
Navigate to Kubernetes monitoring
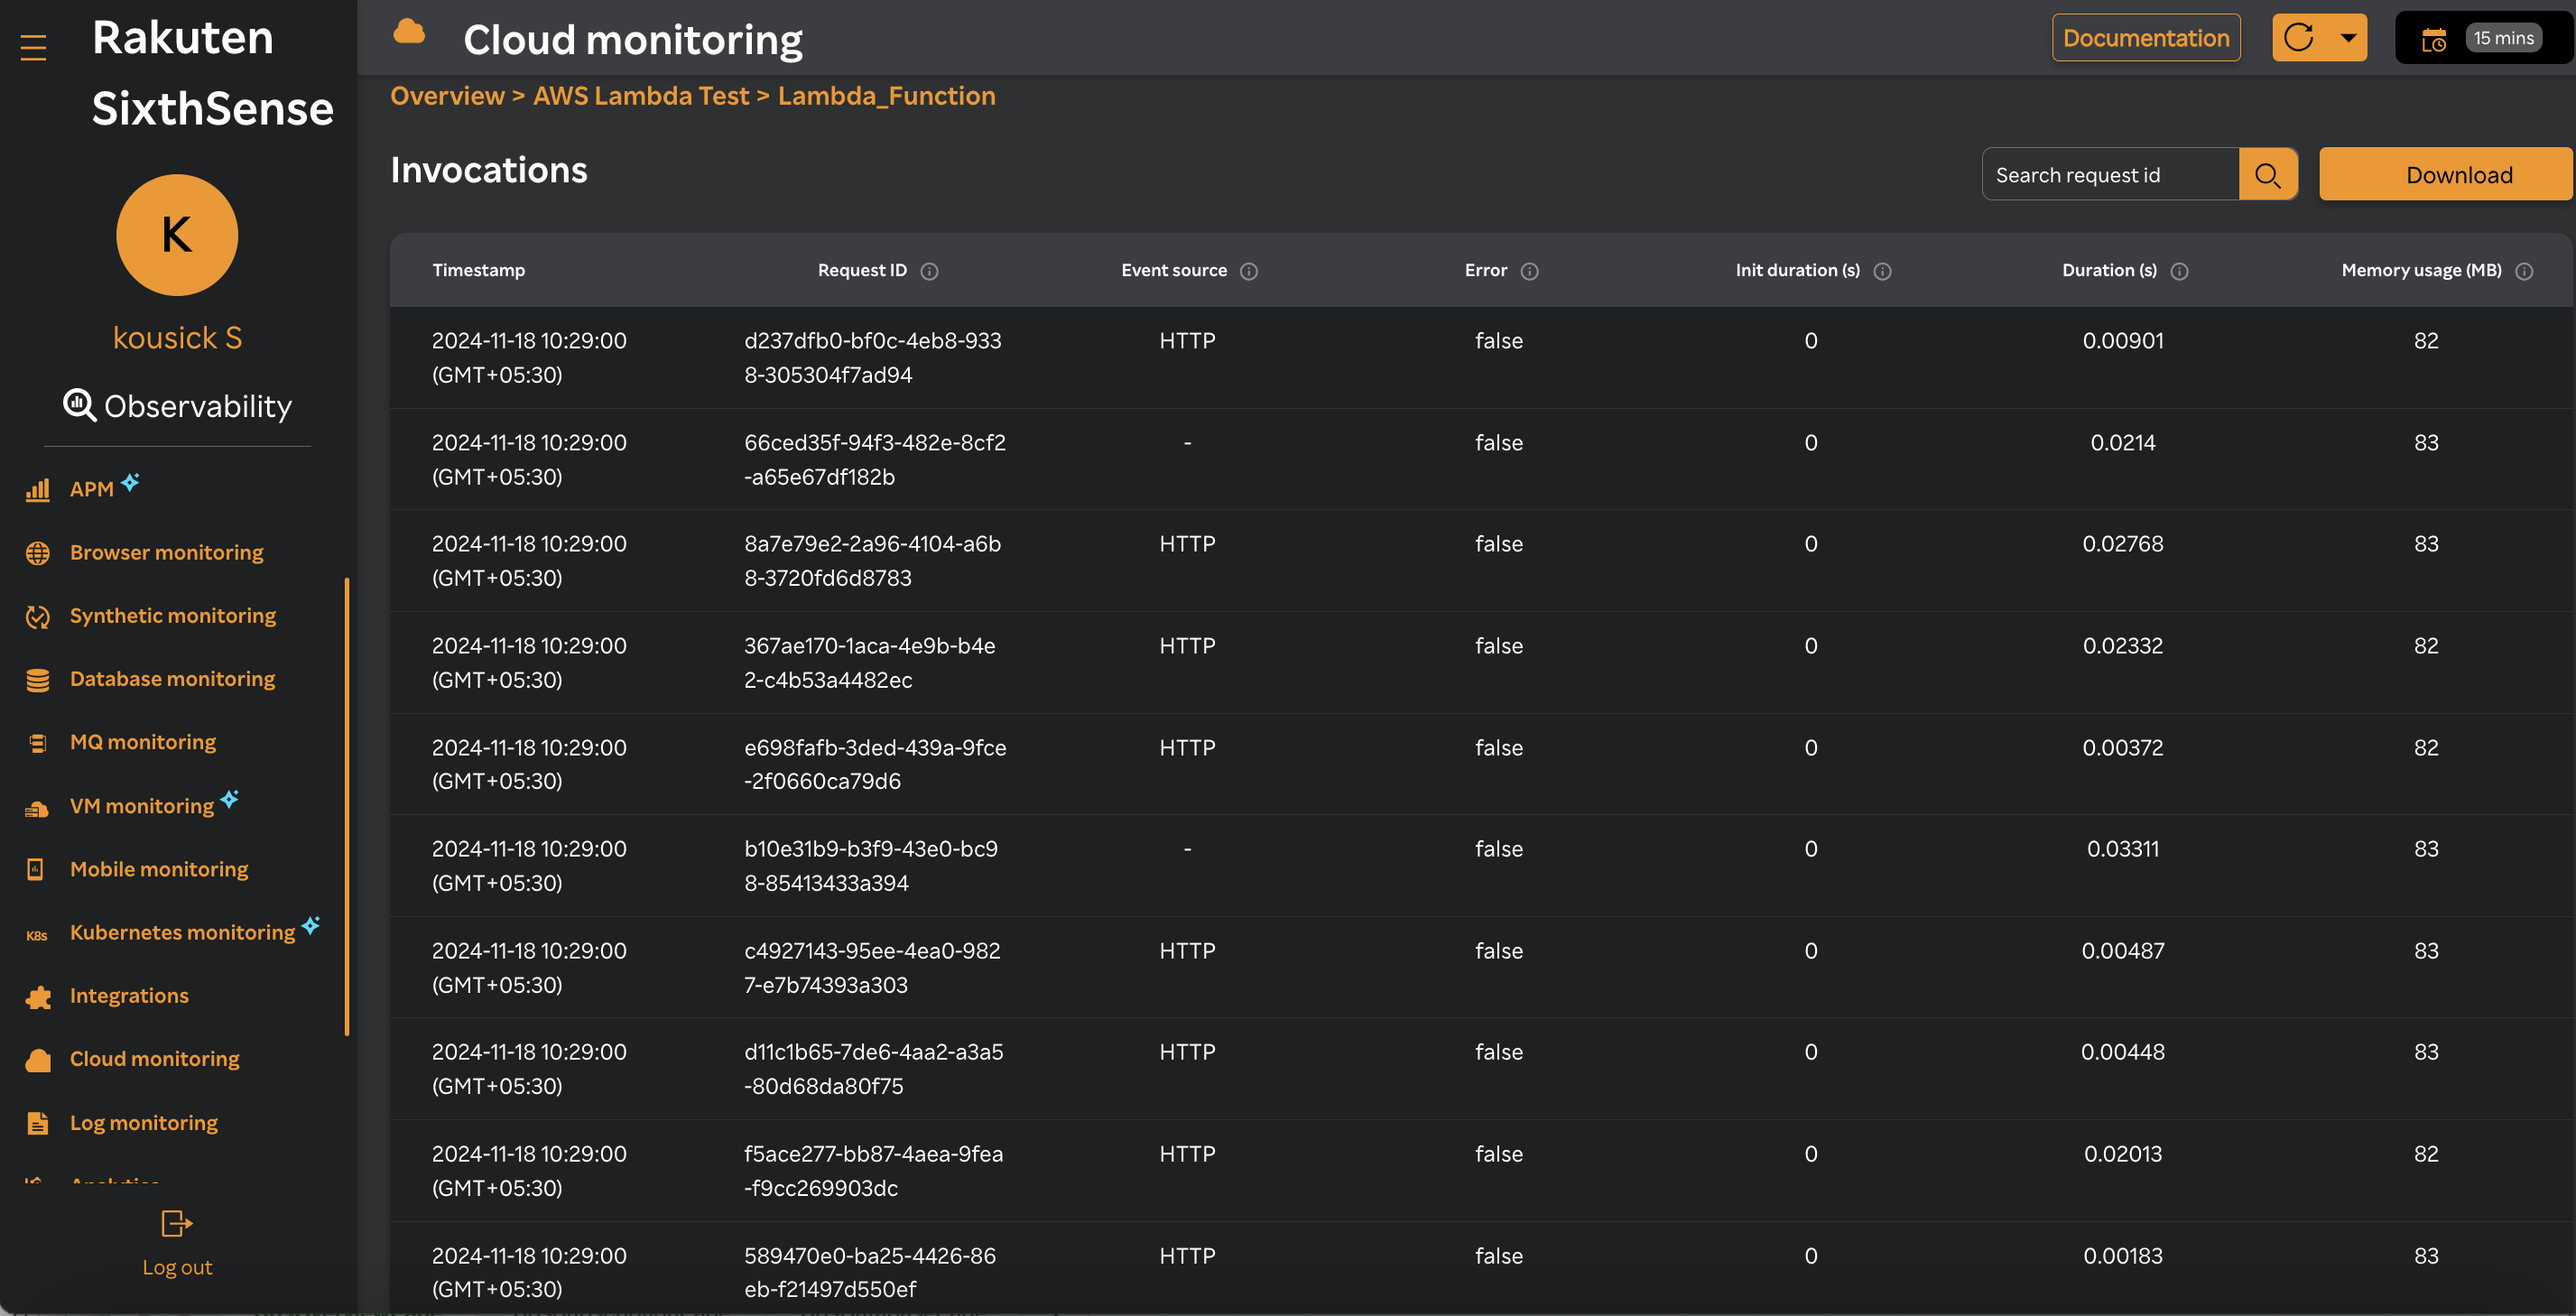tap(182, 932)
